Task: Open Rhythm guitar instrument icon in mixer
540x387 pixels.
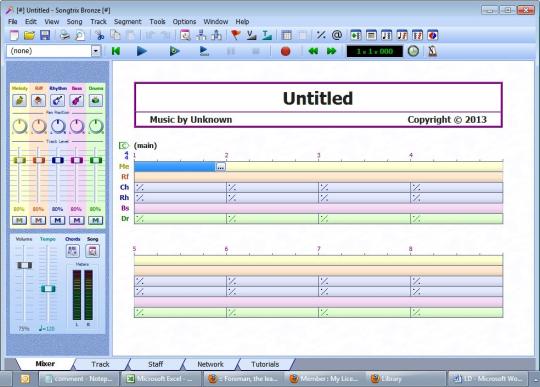Action: pos(58,101)
